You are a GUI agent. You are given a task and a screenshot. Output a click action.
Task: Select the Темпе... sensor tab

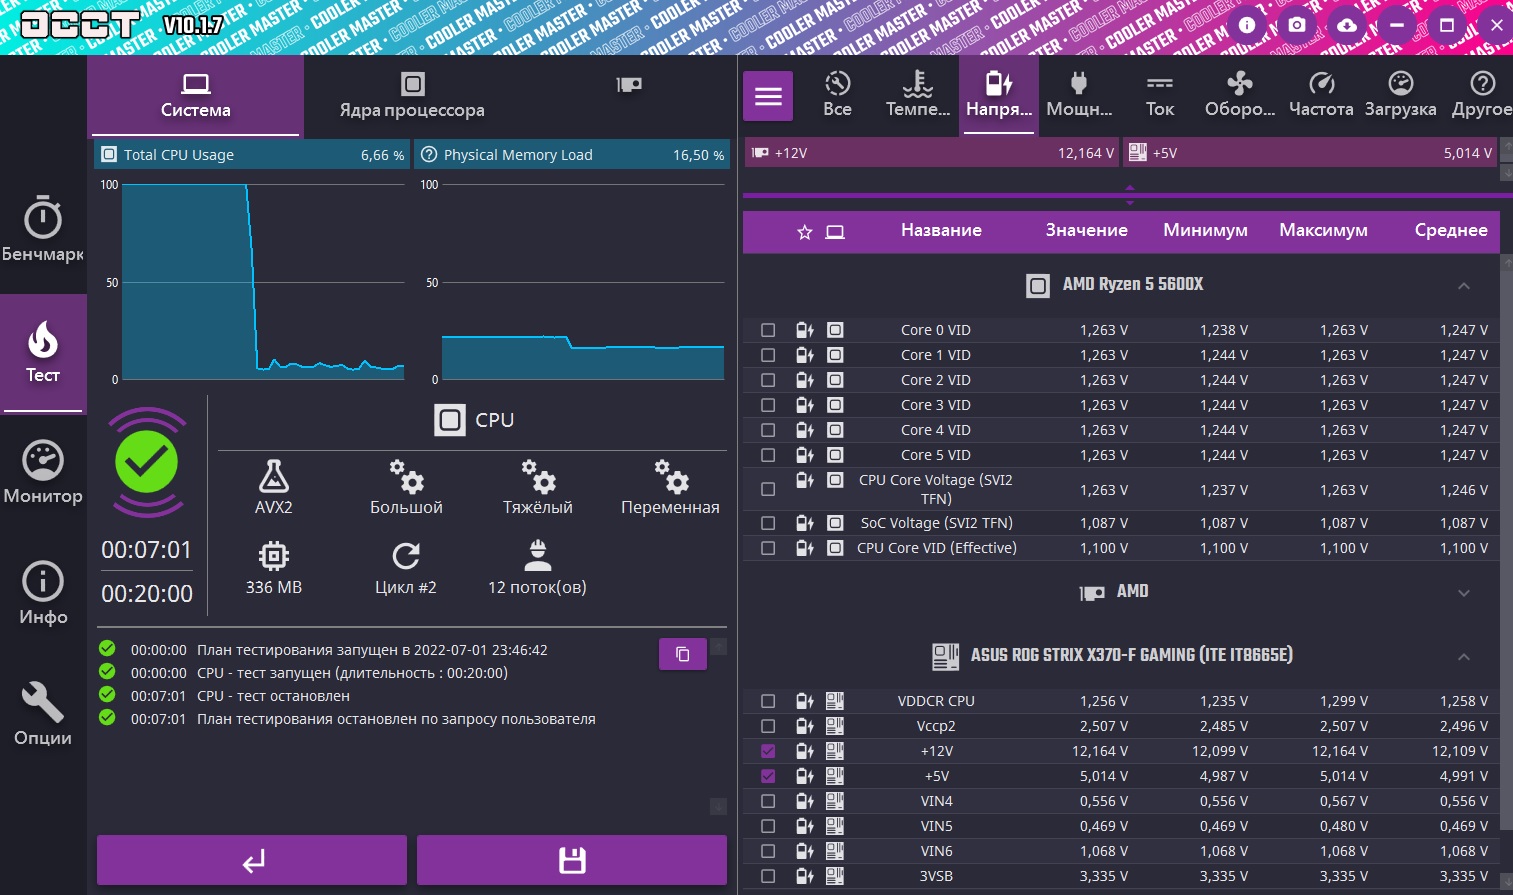pos(918,96)
